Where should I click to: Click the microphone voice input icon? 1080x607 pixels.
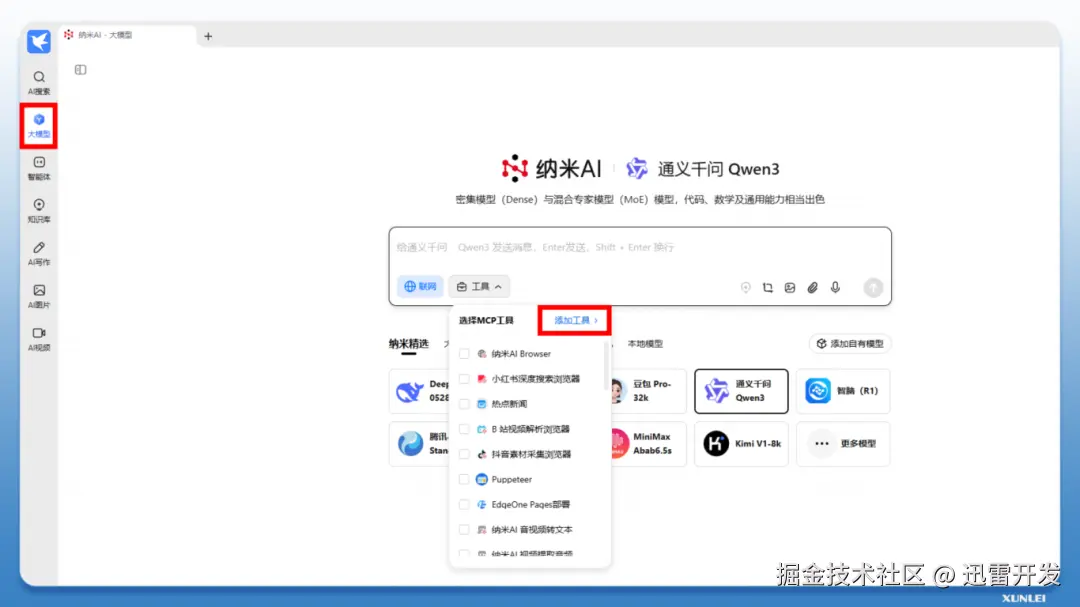835,287
